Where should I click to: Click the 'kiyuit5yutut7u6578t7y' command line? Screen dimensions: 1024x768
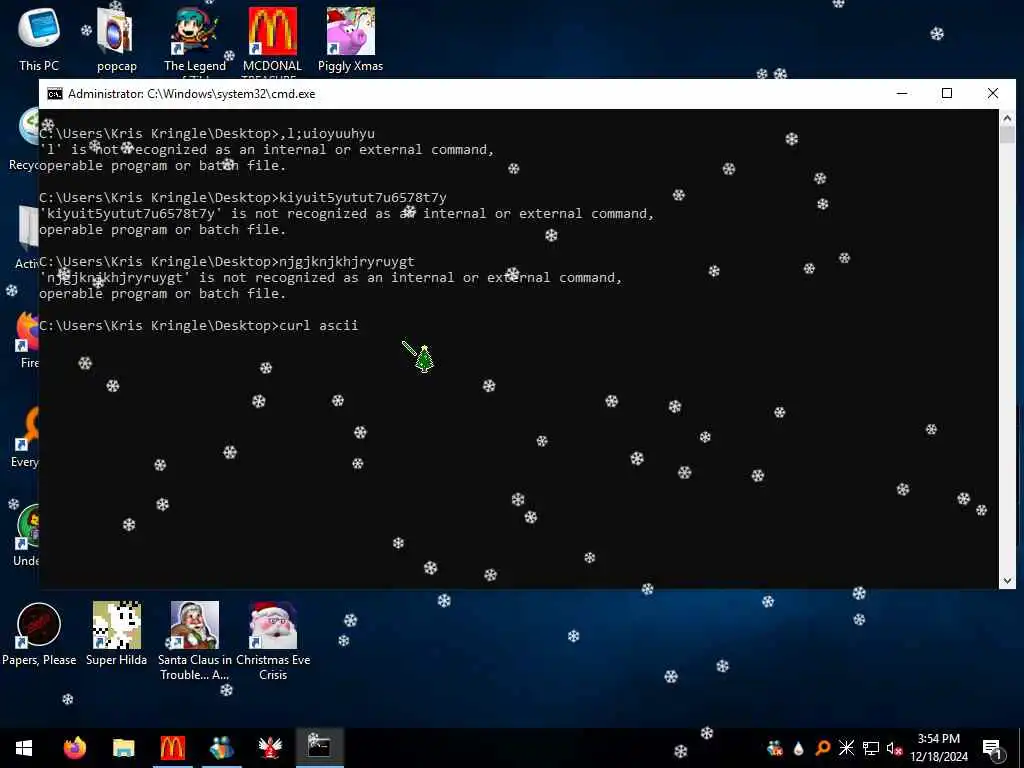pyautogui.click(x=243, y=197)
